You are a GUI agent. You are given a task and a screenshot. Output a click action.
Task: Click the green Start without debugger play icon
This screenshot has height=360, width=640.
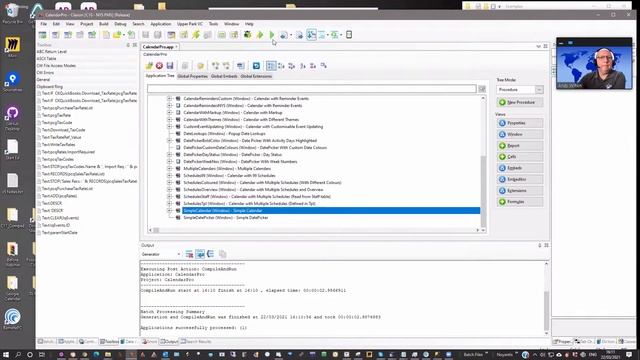[x=272, y=35]
